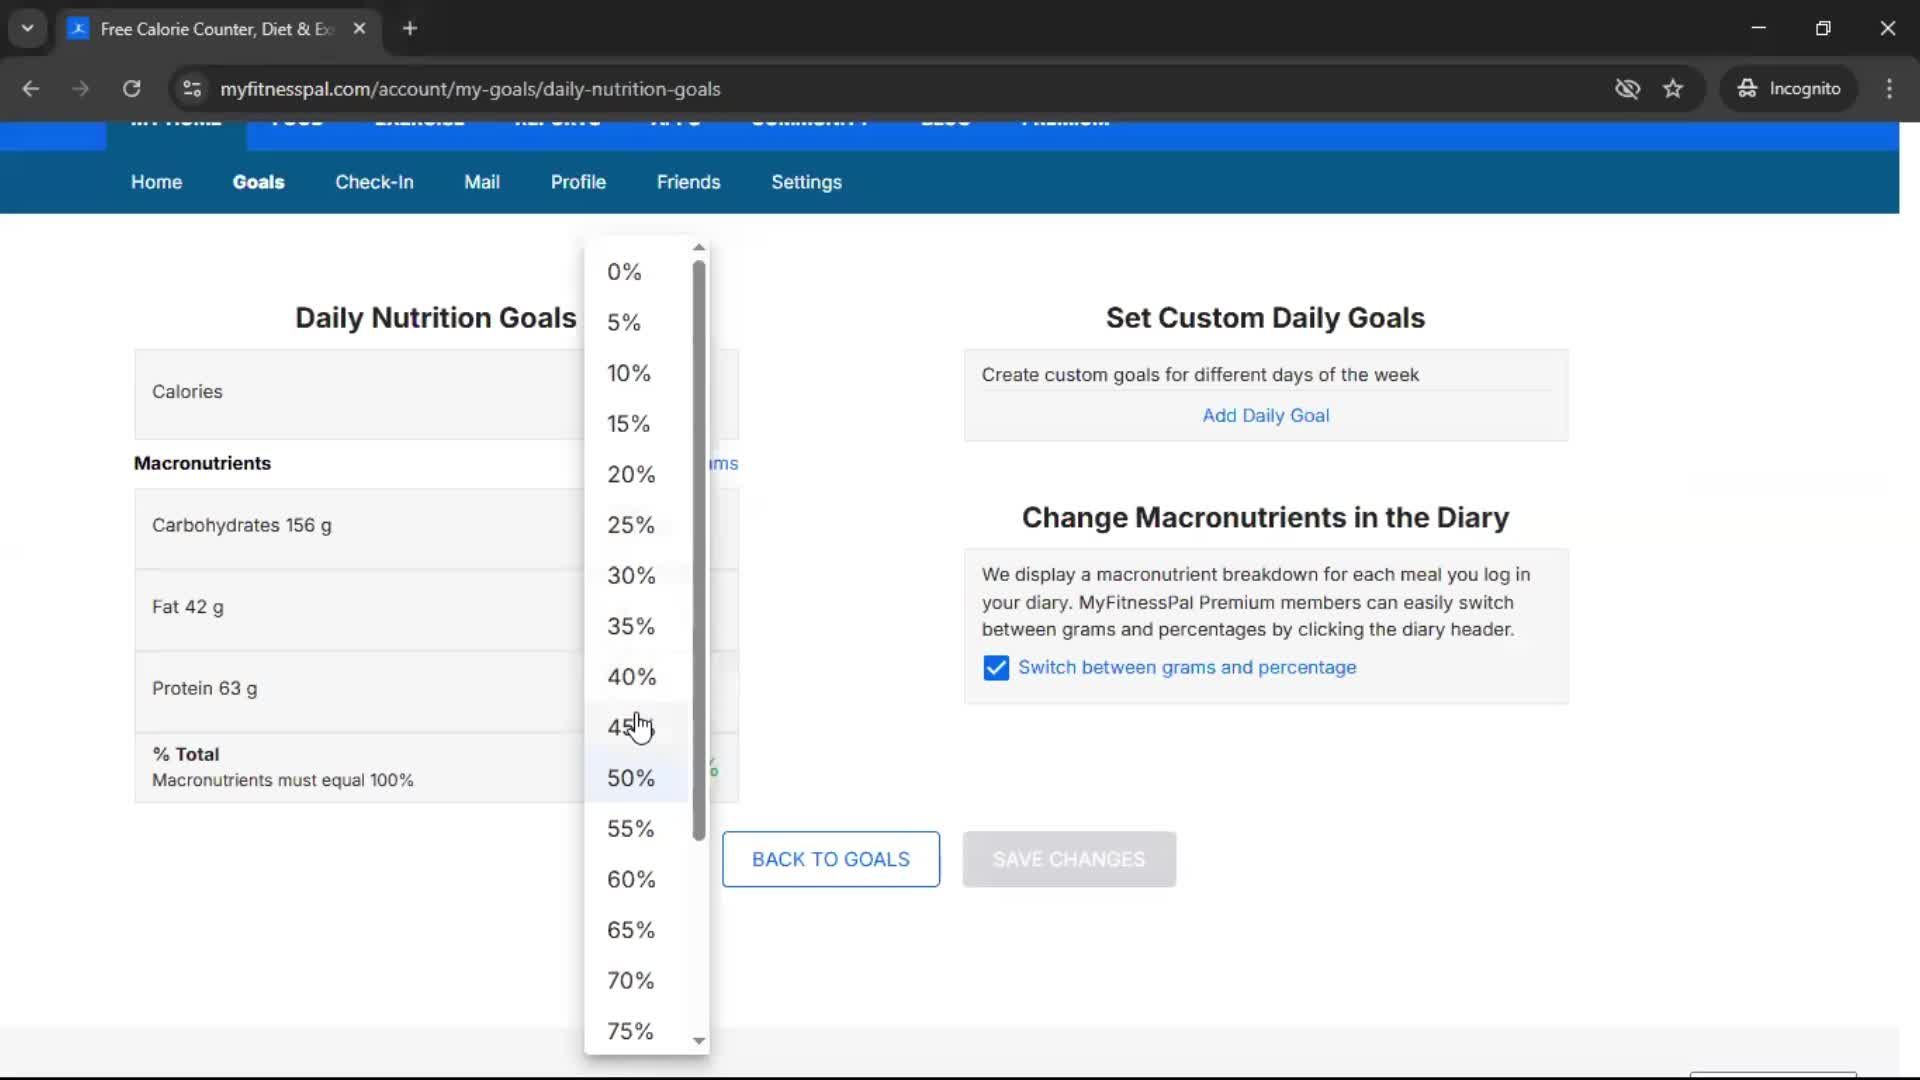Pick the 55% option
The image size is (1920, 1080).
(637, 829)
